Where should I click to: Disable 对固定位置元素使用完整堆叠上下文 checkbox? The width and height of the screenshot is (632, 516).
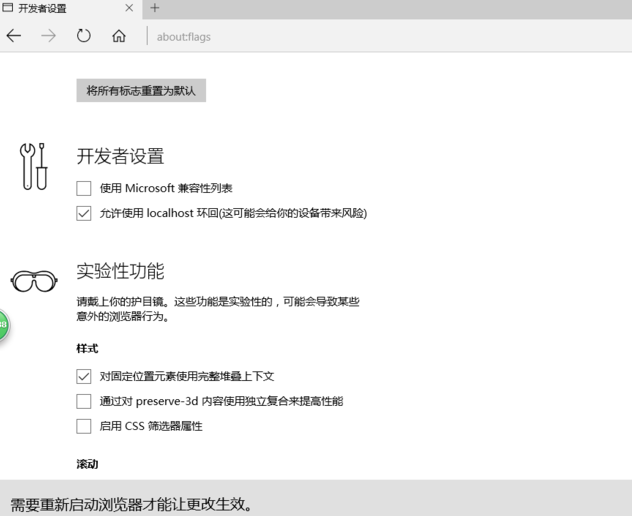coord(84,377)
